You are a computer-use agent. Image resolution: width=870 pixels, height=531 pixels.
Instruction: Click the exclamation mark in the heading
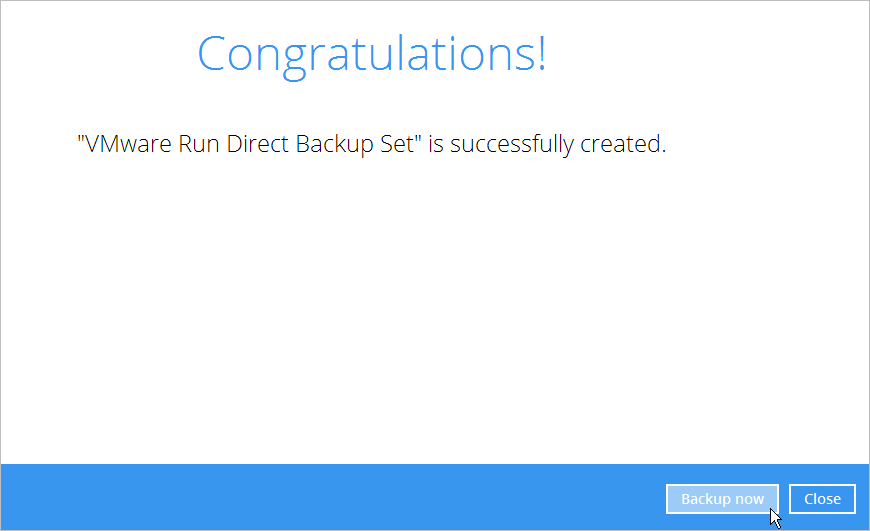540,54
